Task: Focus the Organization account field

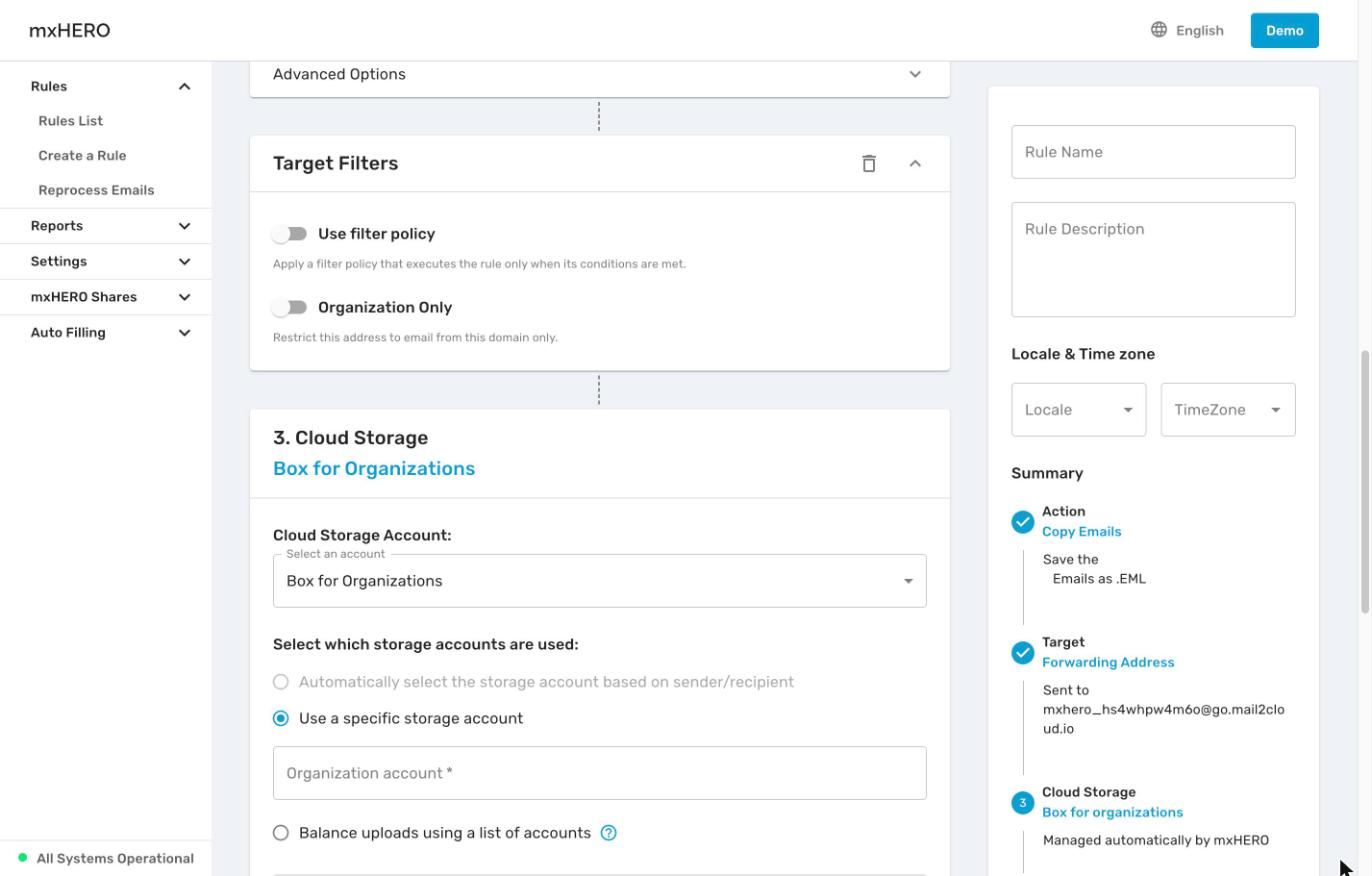Action: point(600,773)
